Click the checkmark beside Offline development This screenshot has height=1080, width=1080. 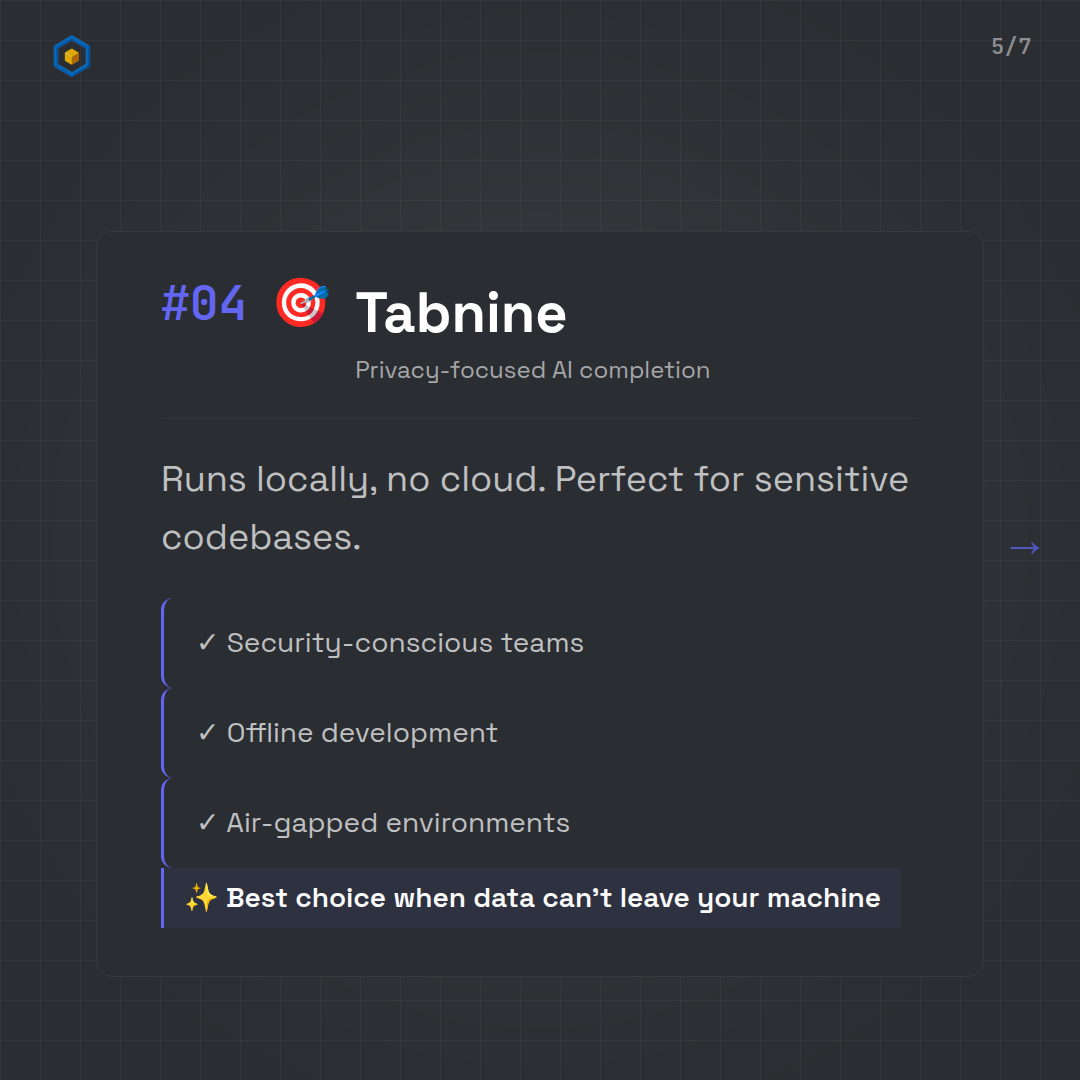207,733
